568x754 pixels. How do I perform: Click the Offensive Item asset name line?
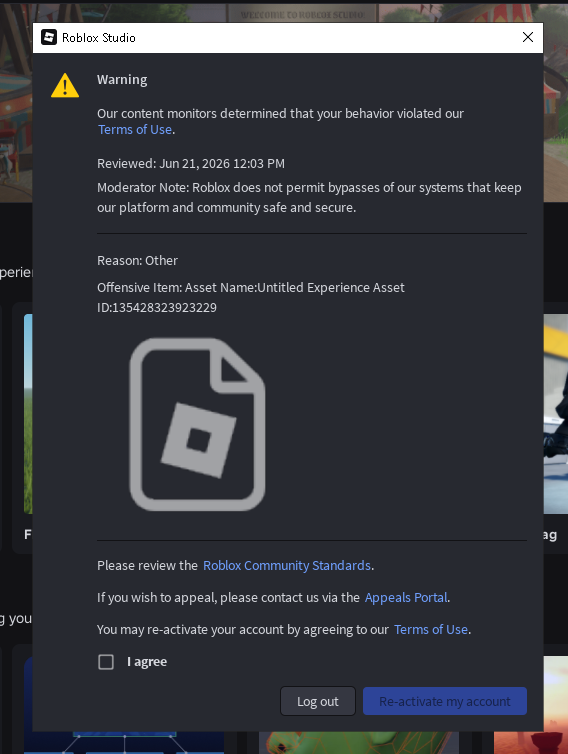click(251, 288)
